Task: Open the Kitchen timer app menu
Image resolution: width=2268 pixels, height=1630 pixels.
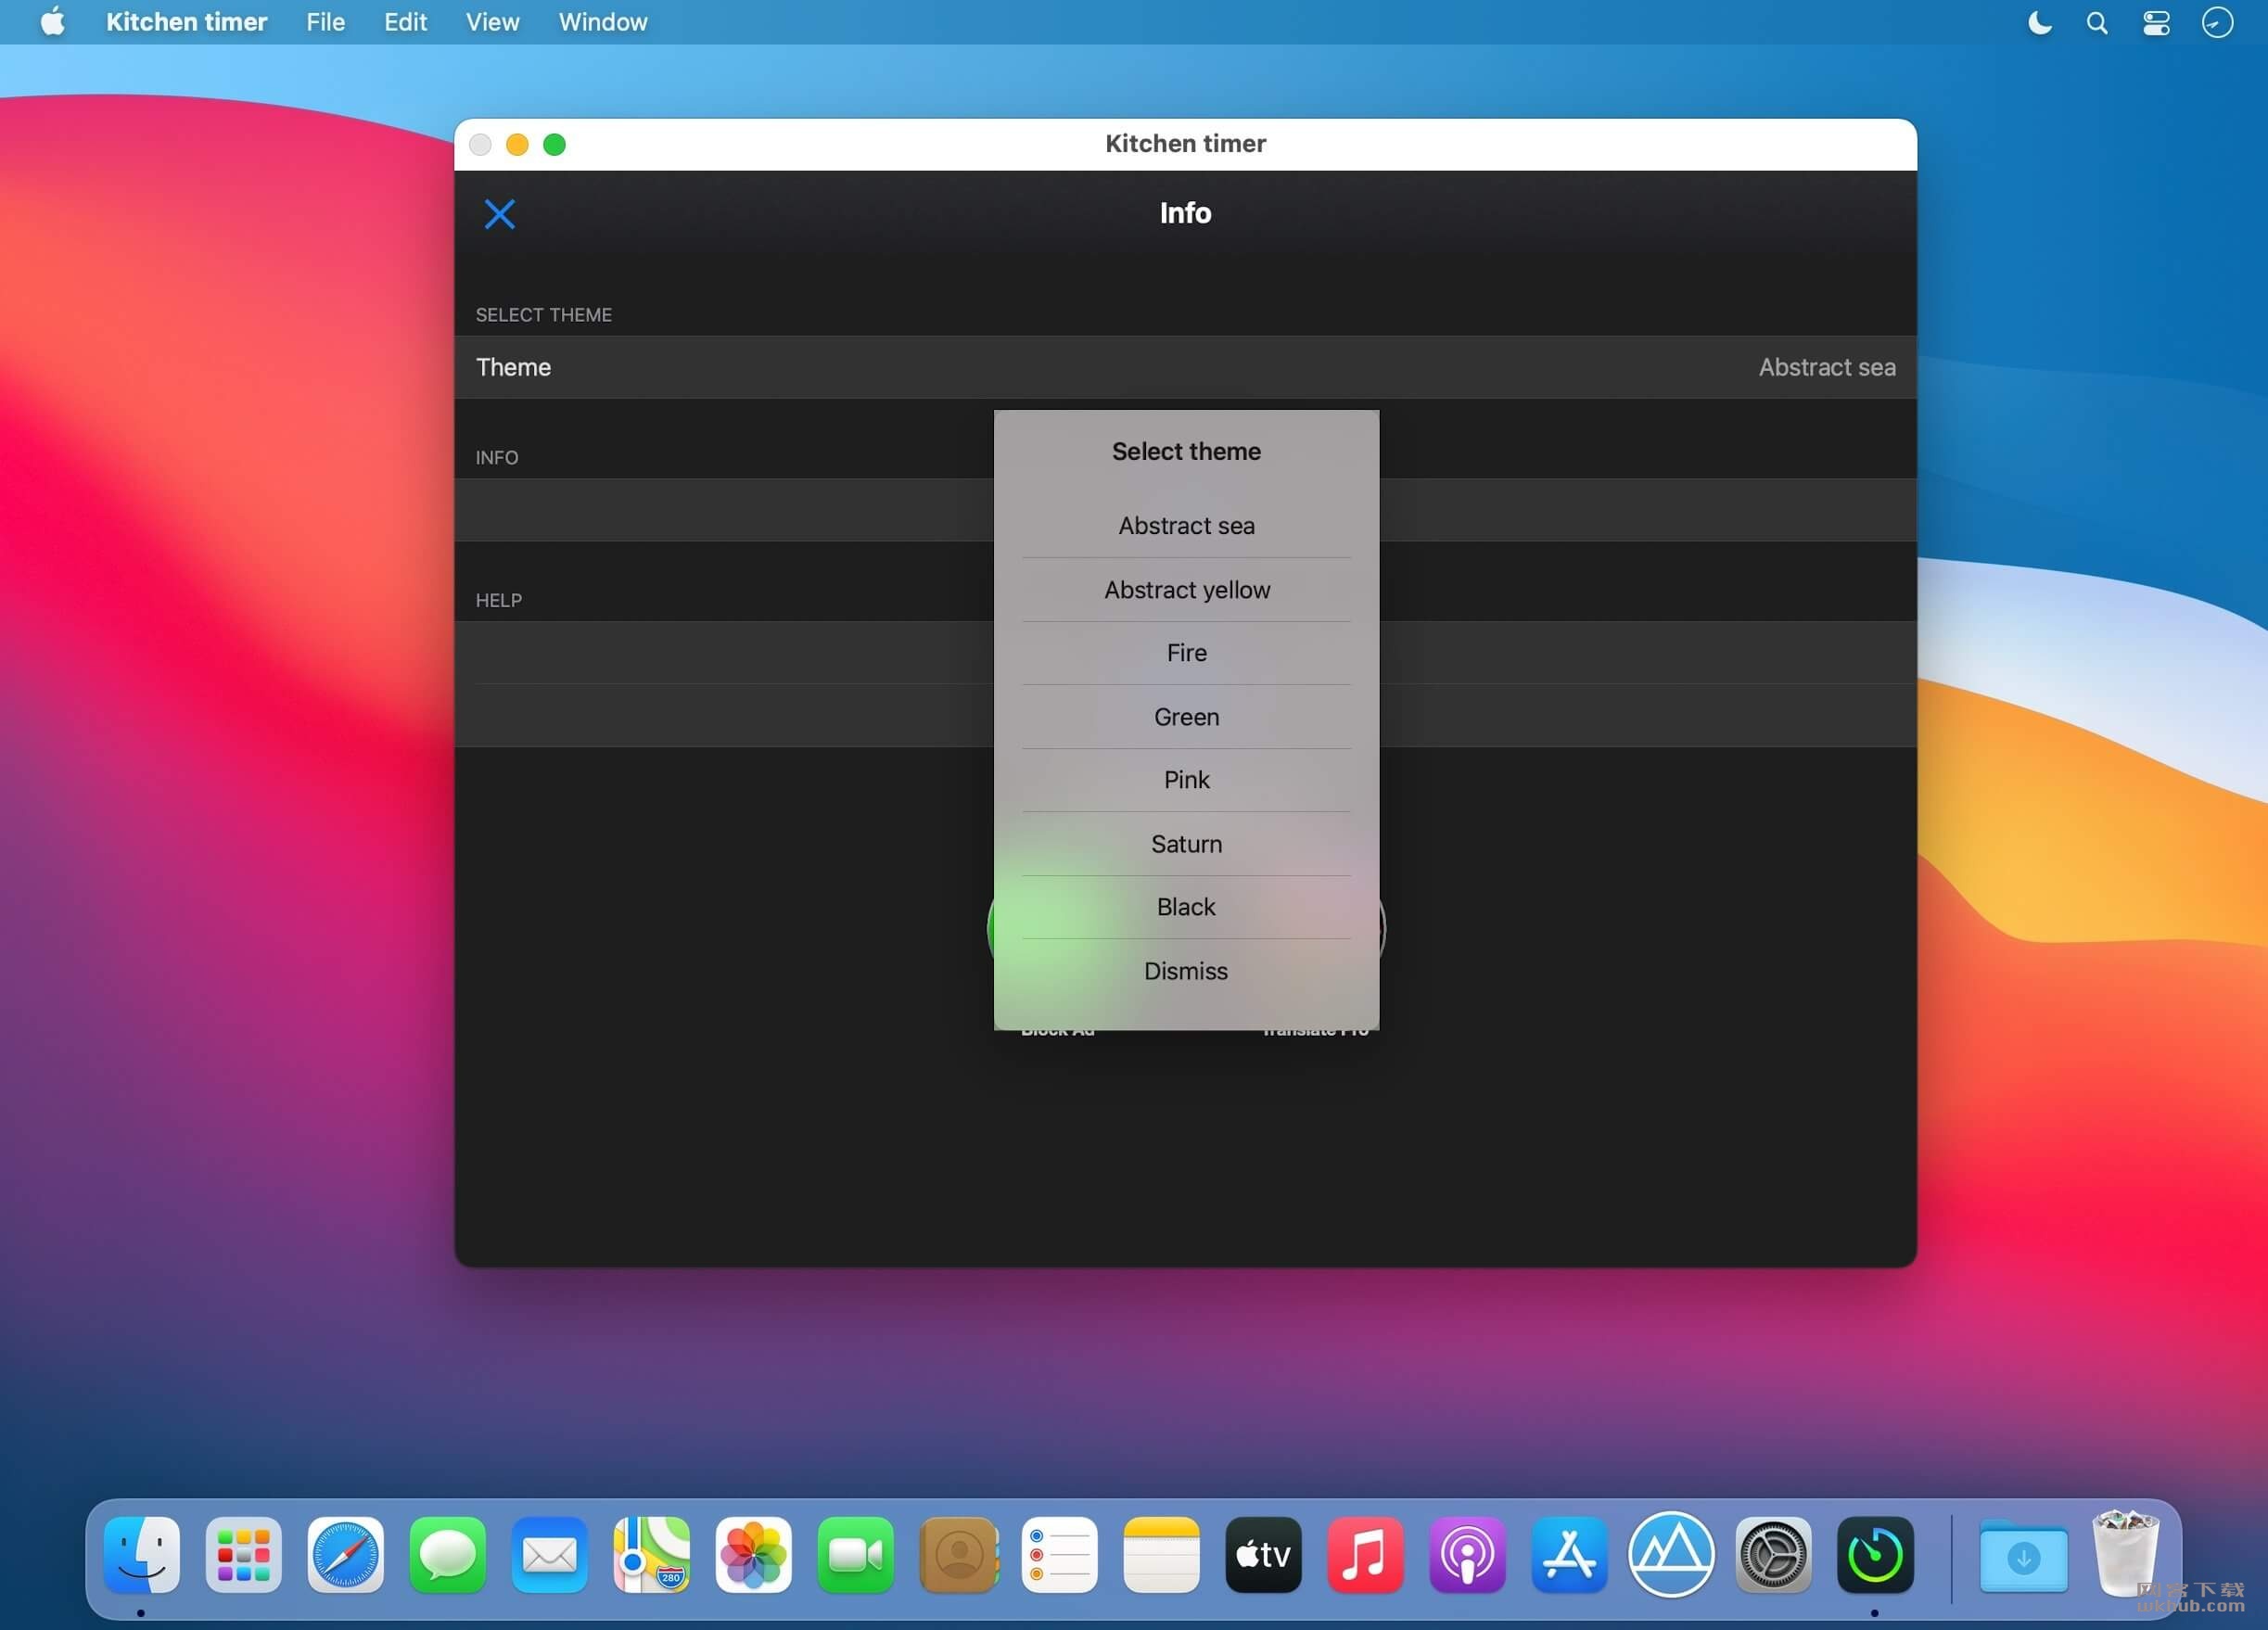Action: [x=186, y=22]
